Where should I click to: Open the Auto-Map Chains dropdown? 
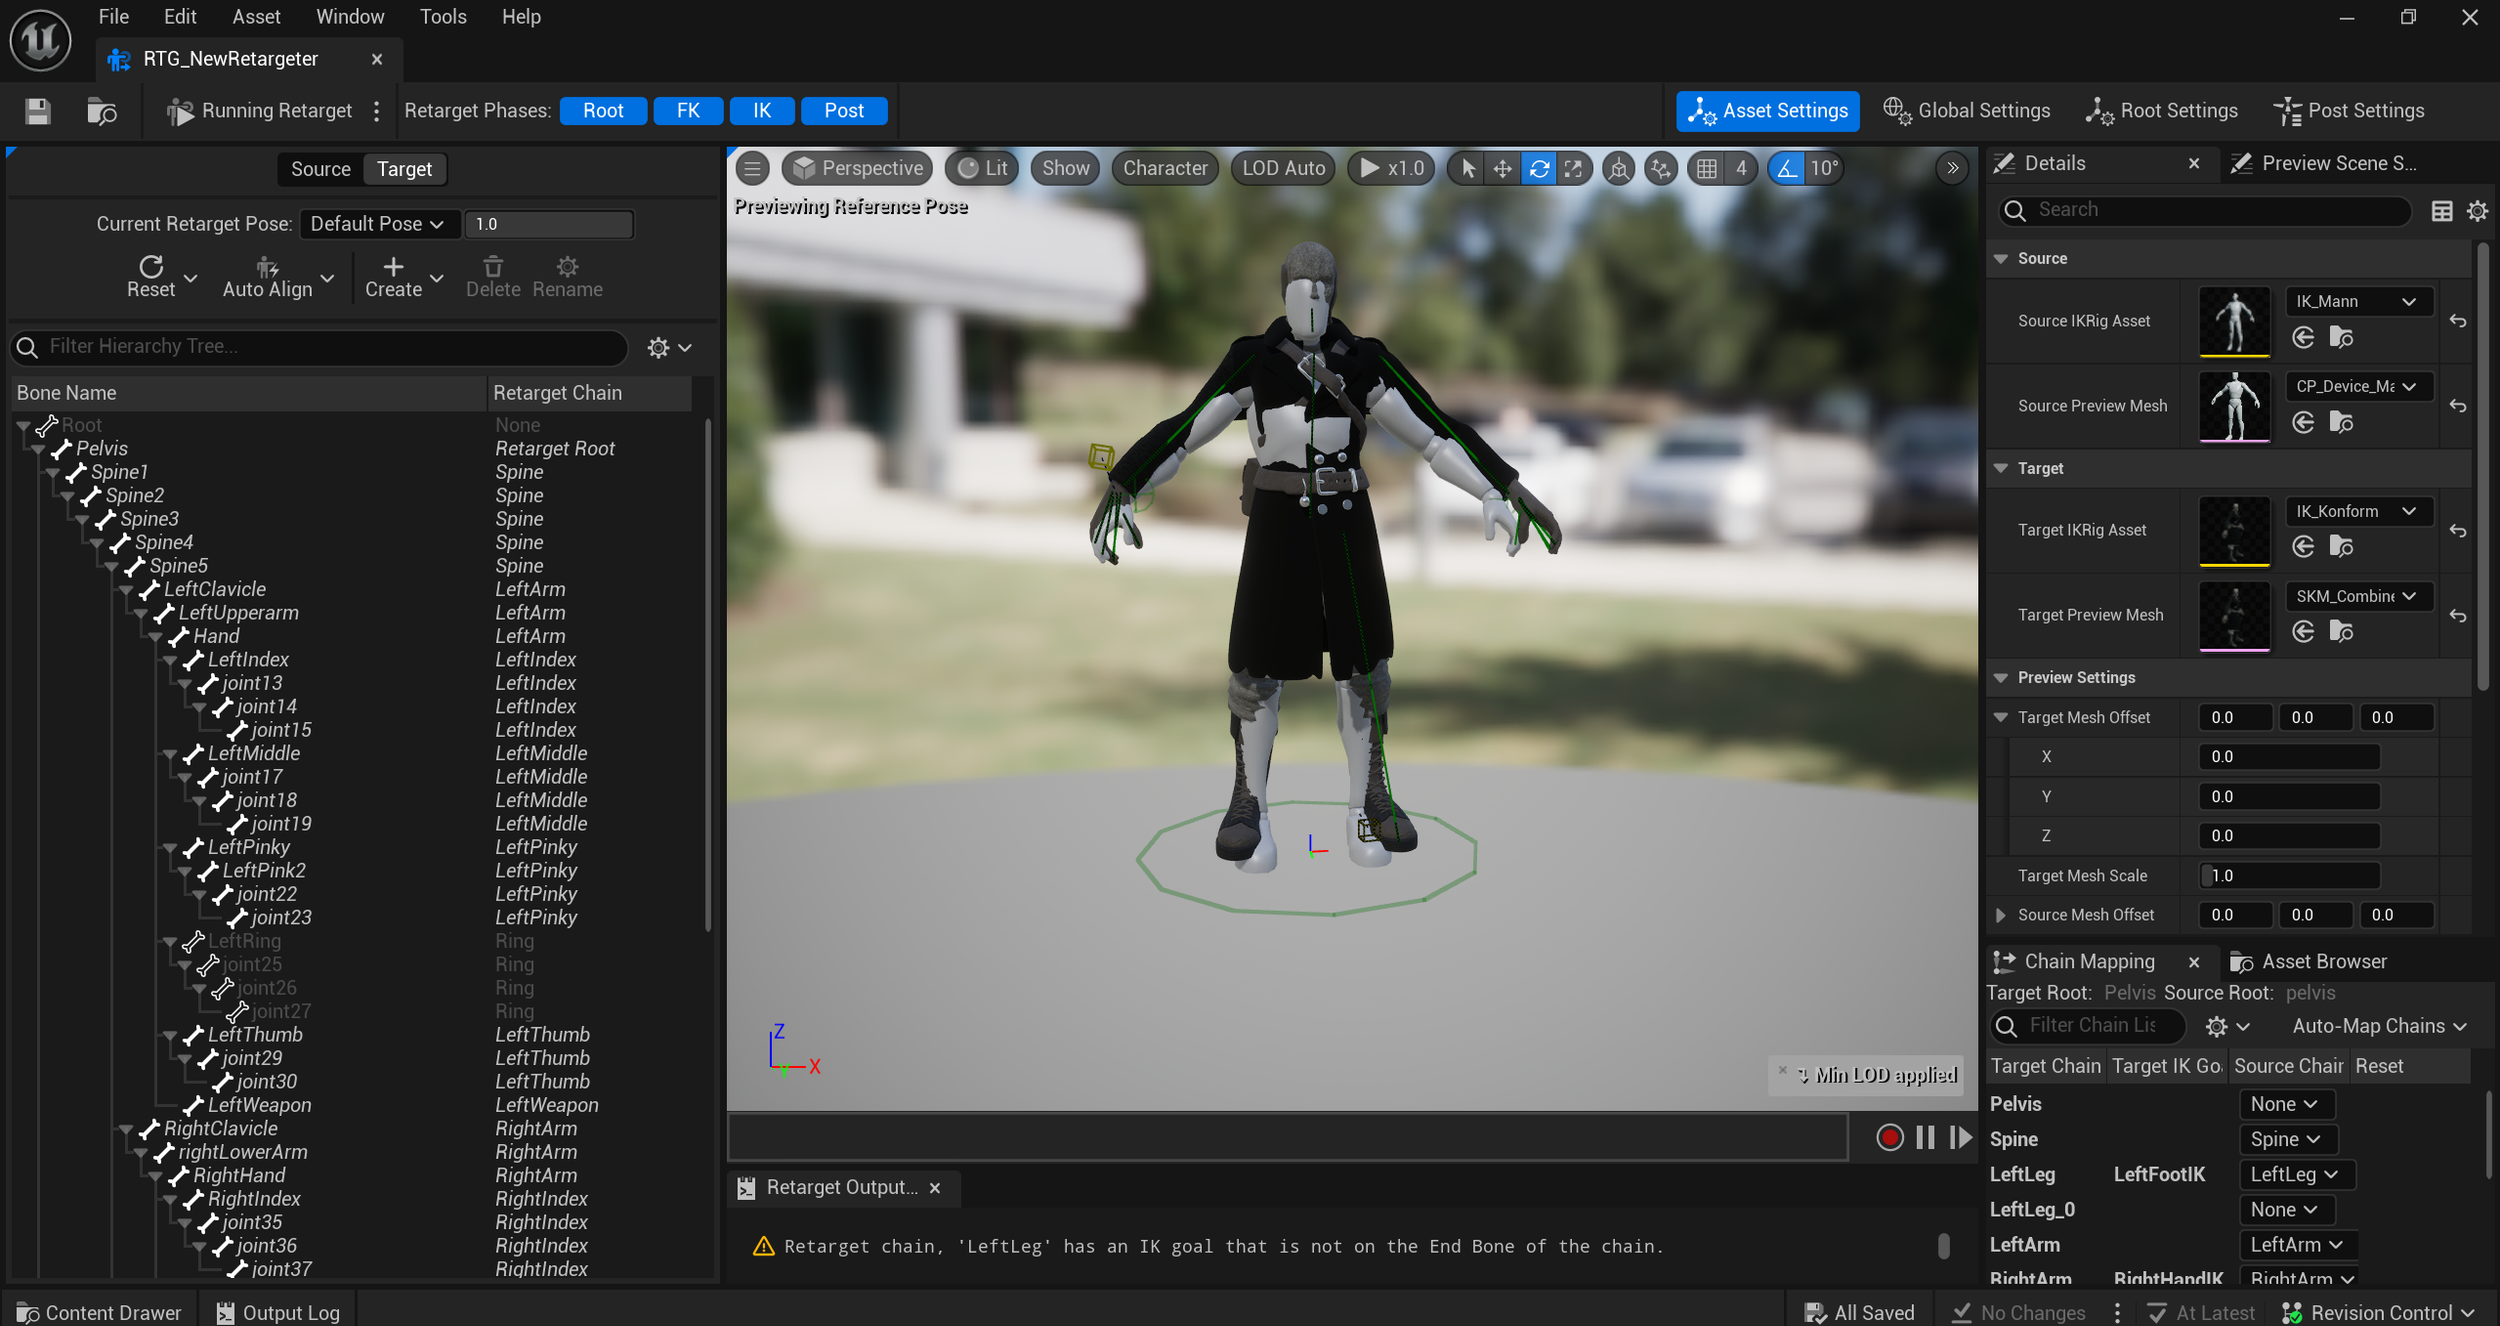point(2378,1026)
